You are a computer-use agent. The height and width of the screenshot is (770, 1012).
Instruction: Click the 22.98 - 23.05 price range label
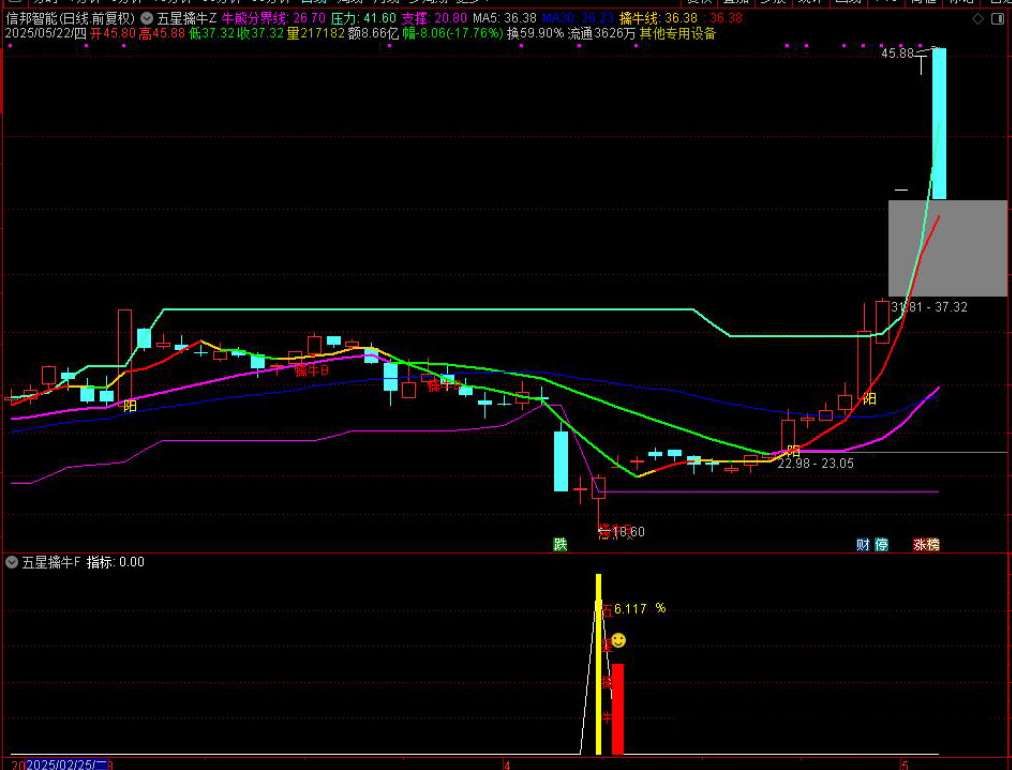(815, 463)
